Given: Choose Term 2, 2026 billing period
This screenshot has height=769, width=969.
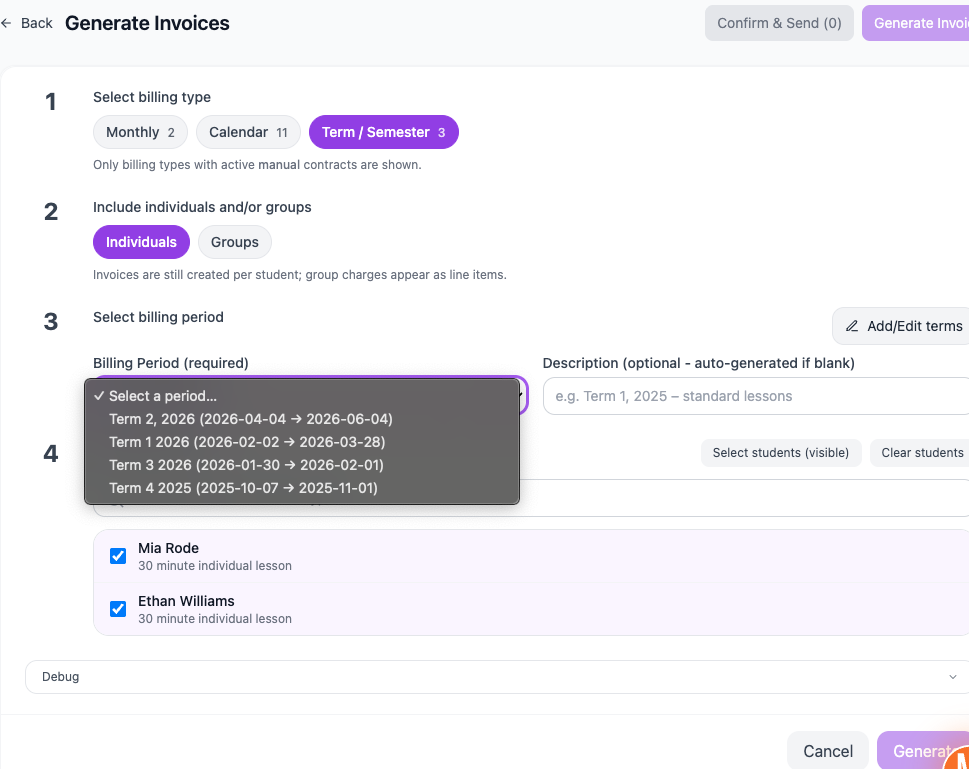Looking at the screenshot, I should click(250, 419).
